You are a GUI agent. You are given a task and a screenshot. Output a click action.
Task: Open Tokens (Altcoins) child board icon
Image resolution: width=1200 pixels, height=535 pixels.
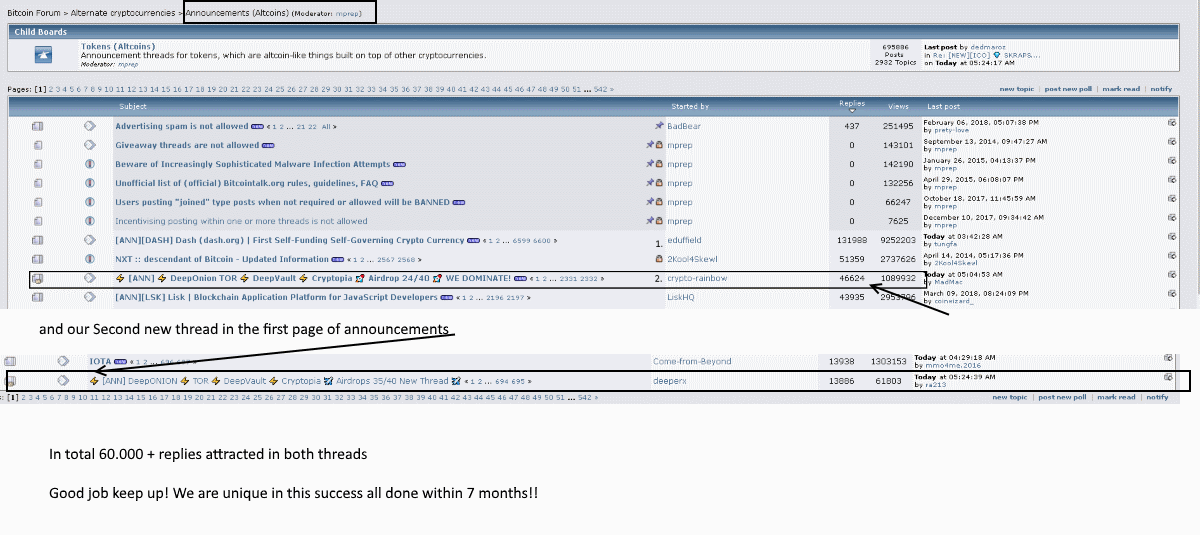pos(42,53)
